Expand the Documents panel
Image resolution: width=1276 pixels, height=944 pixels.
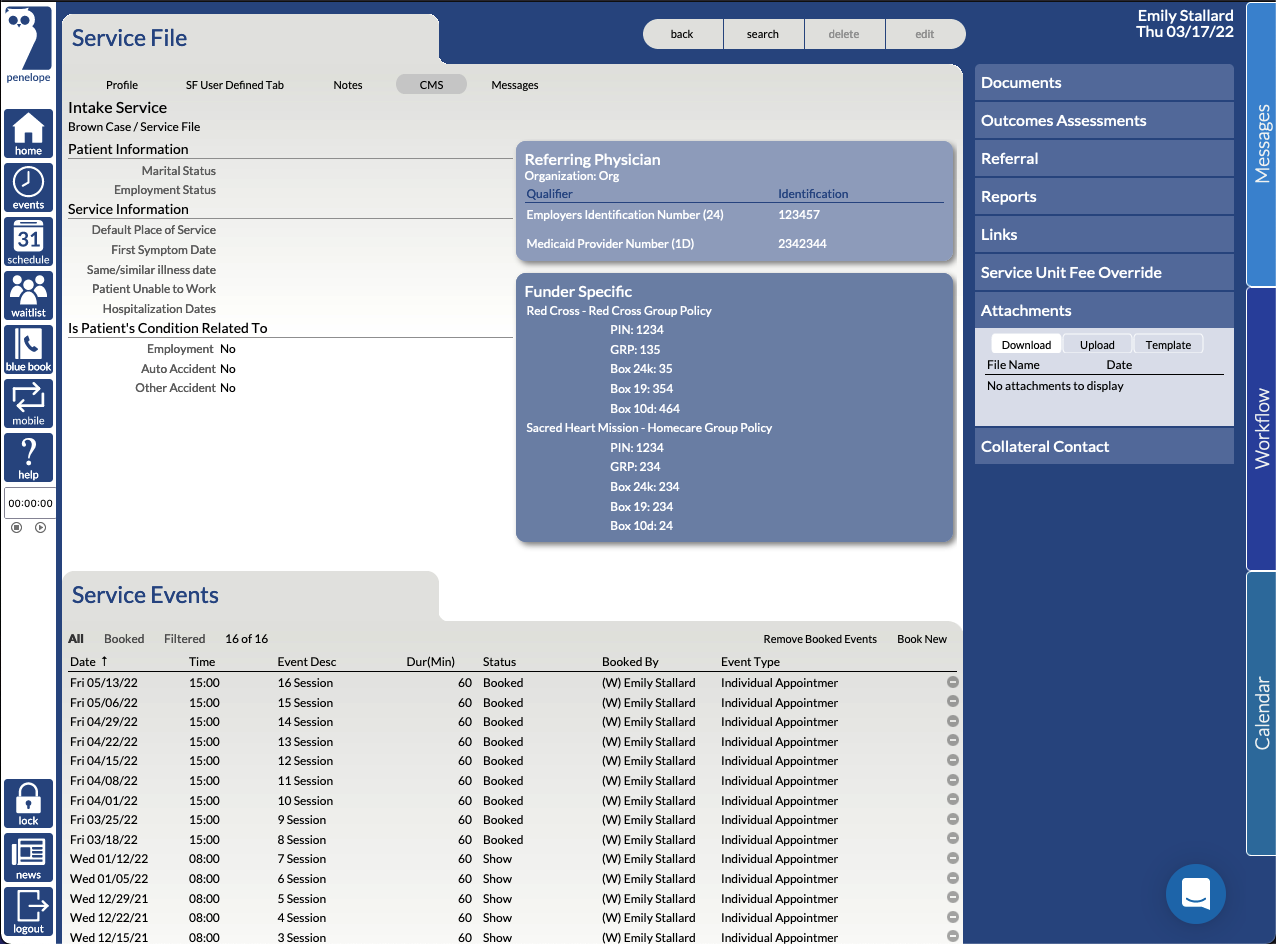1104,83
